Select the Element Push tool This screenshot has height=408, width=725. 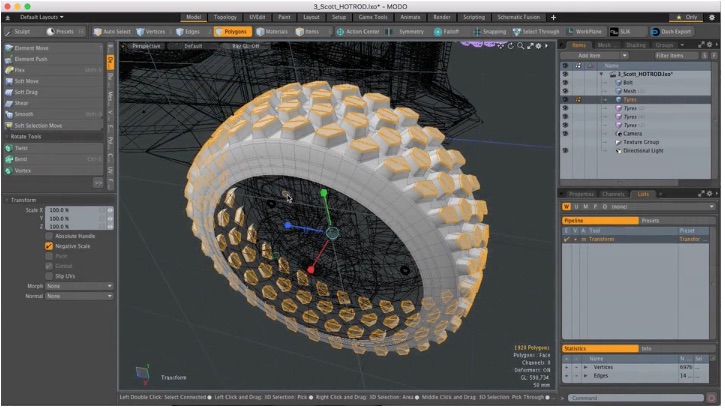coord(53,59)
